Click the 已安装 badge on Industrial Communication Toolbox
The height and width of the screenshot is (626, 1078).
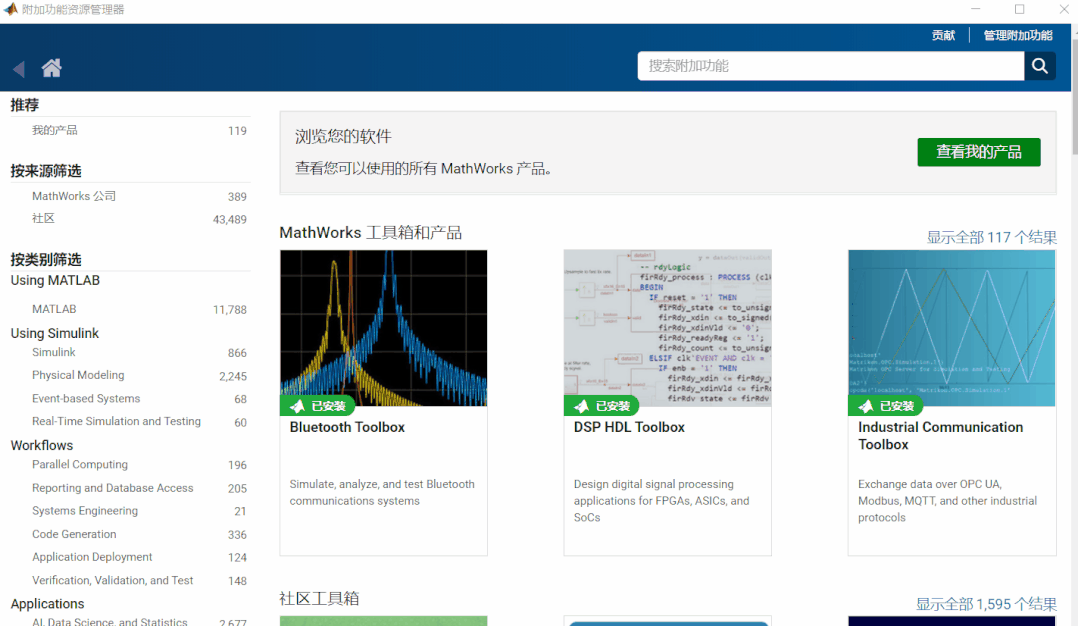886,406
